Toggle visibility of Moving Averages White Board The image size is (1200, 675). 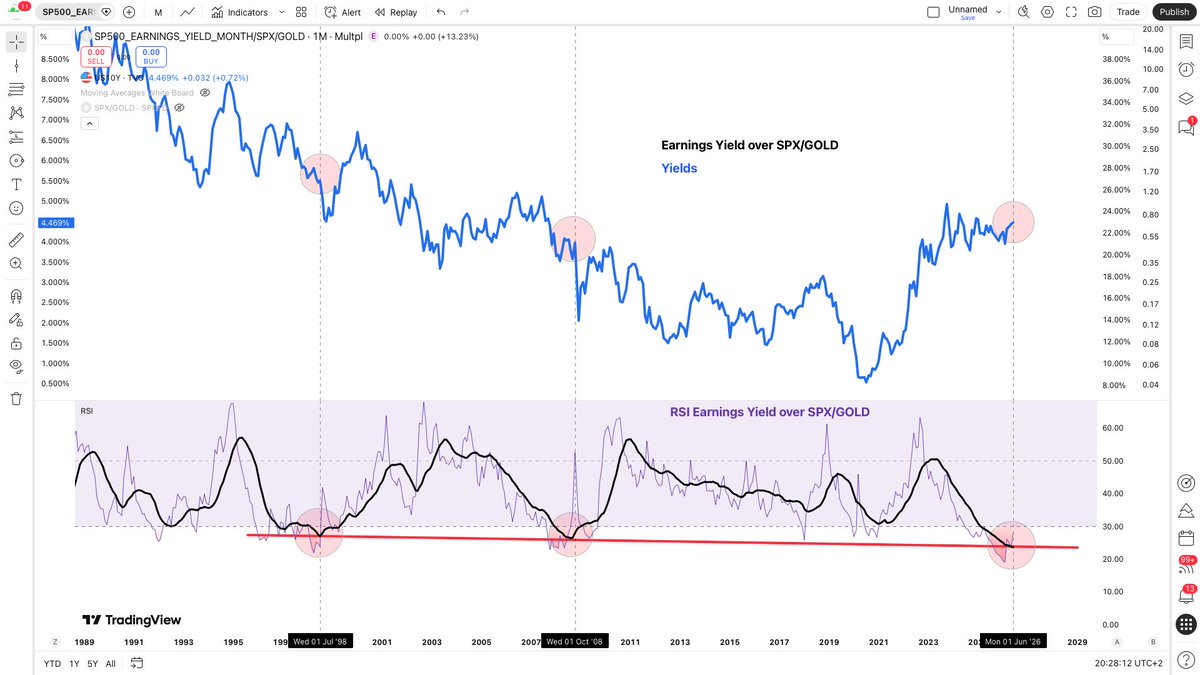[205, 92]
